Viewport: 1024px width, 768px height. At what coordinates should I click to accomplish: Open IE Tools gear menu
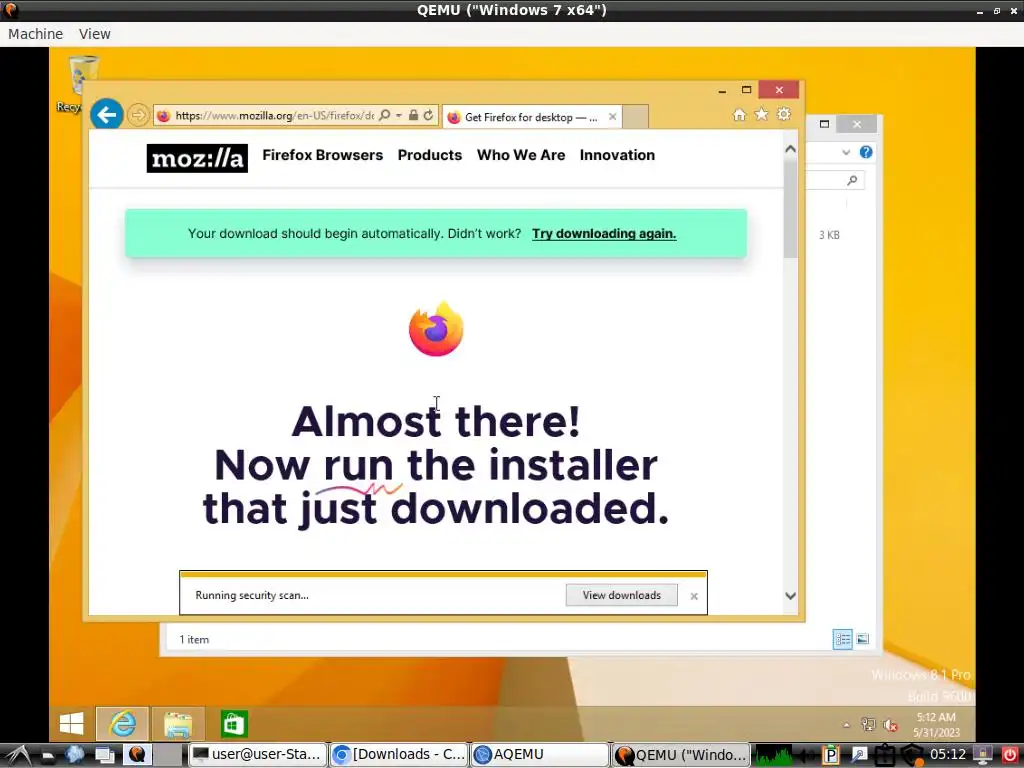784,114
